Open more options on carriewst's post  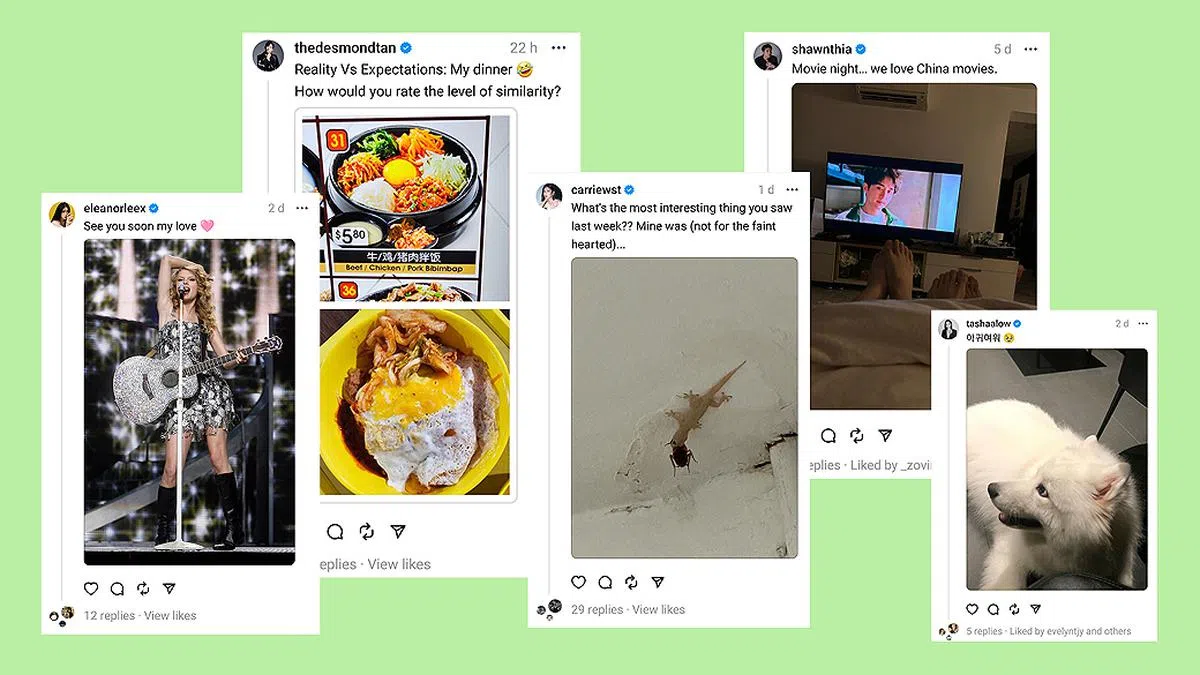[x=793, y=190]
